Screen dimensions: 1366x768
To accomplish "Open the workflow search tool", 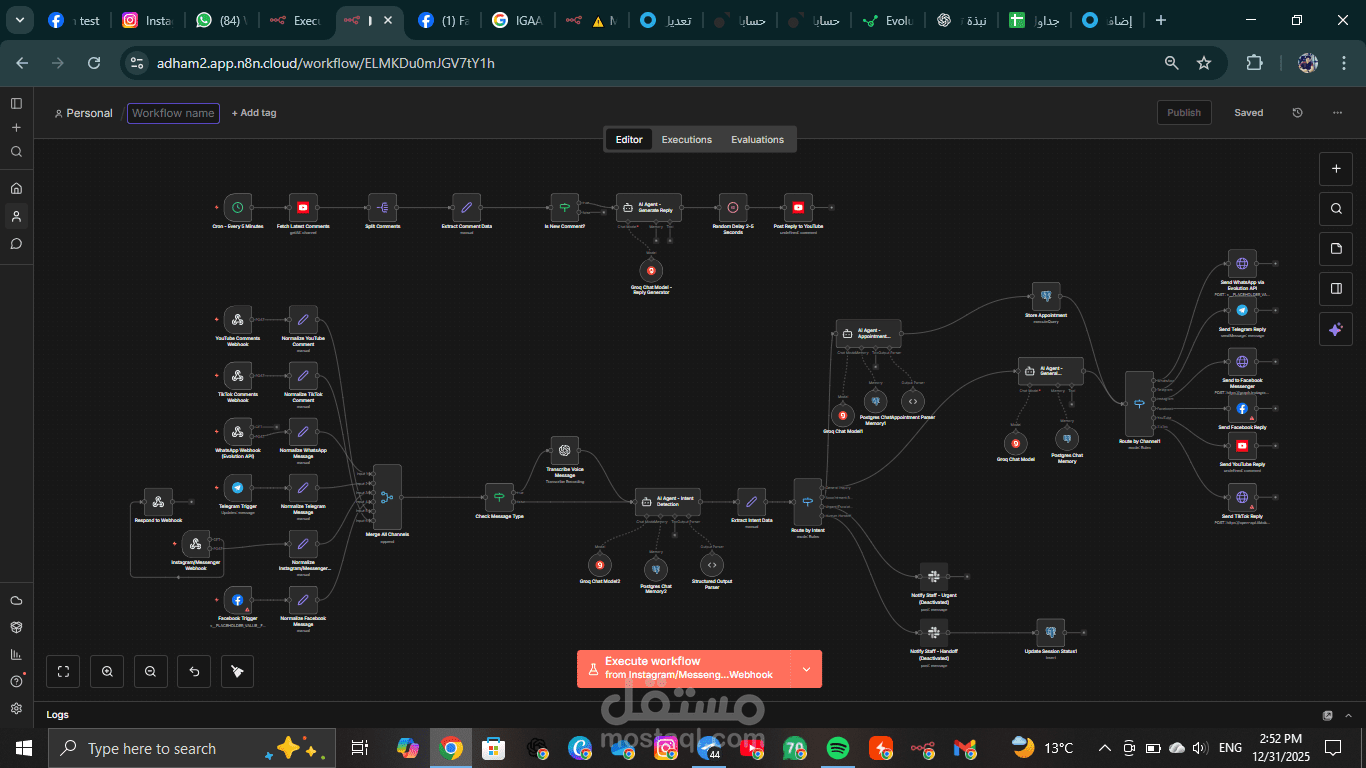I will (x=1336, y=209).
